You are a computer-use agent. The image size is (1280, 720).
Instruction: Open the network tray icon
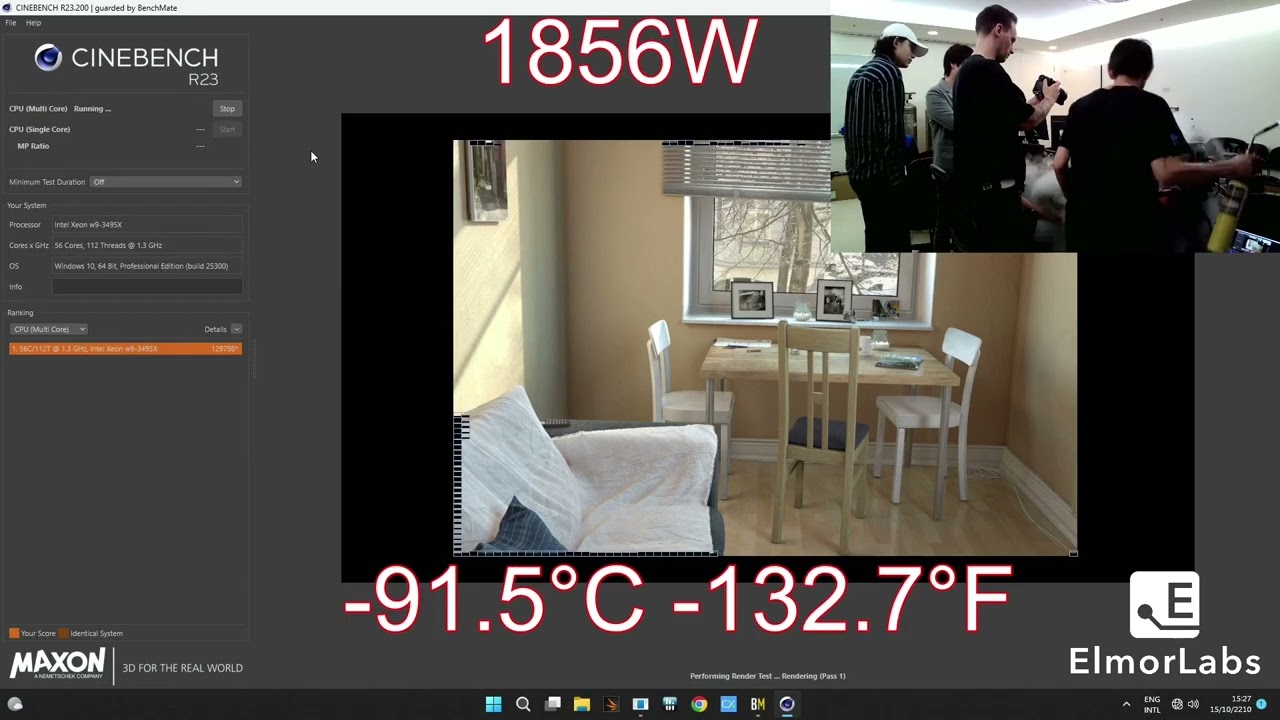coord(1177,704)
